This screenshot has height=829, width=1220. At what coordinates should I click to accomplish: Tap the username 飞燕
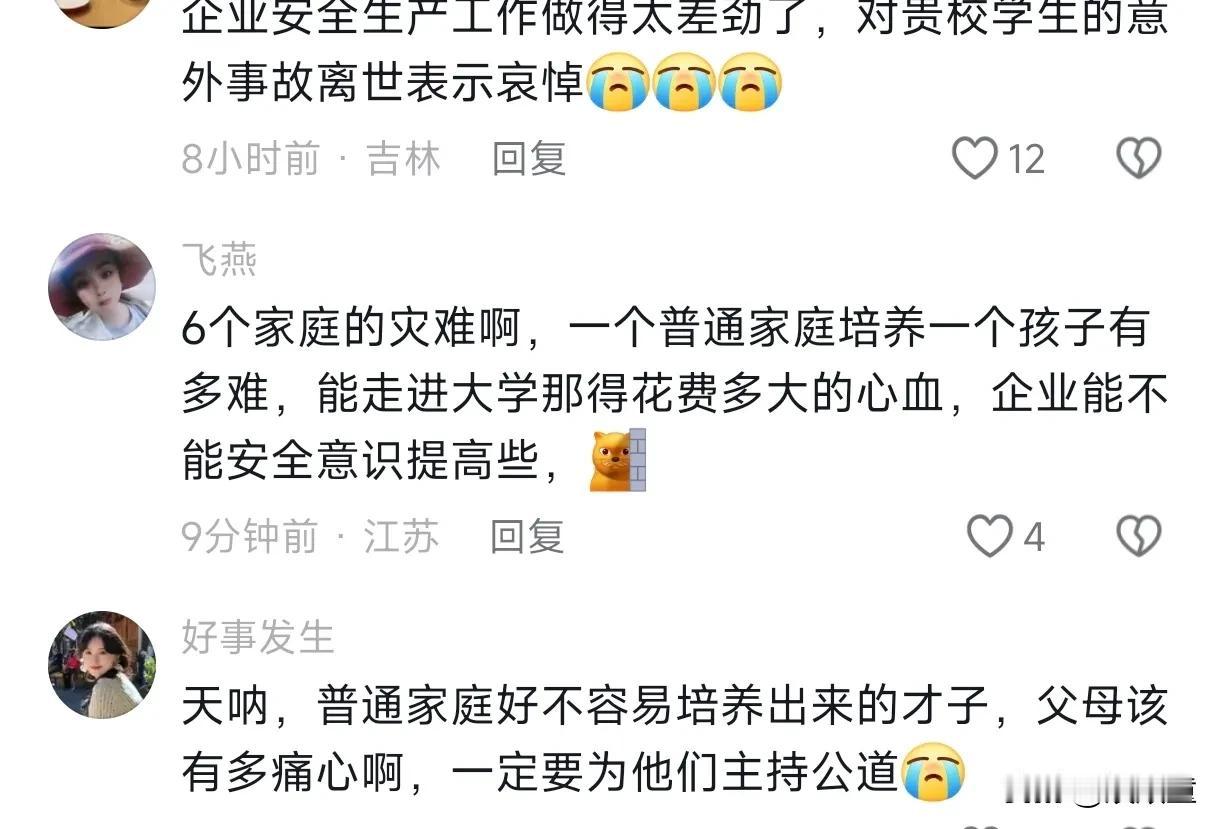(219, 260)
